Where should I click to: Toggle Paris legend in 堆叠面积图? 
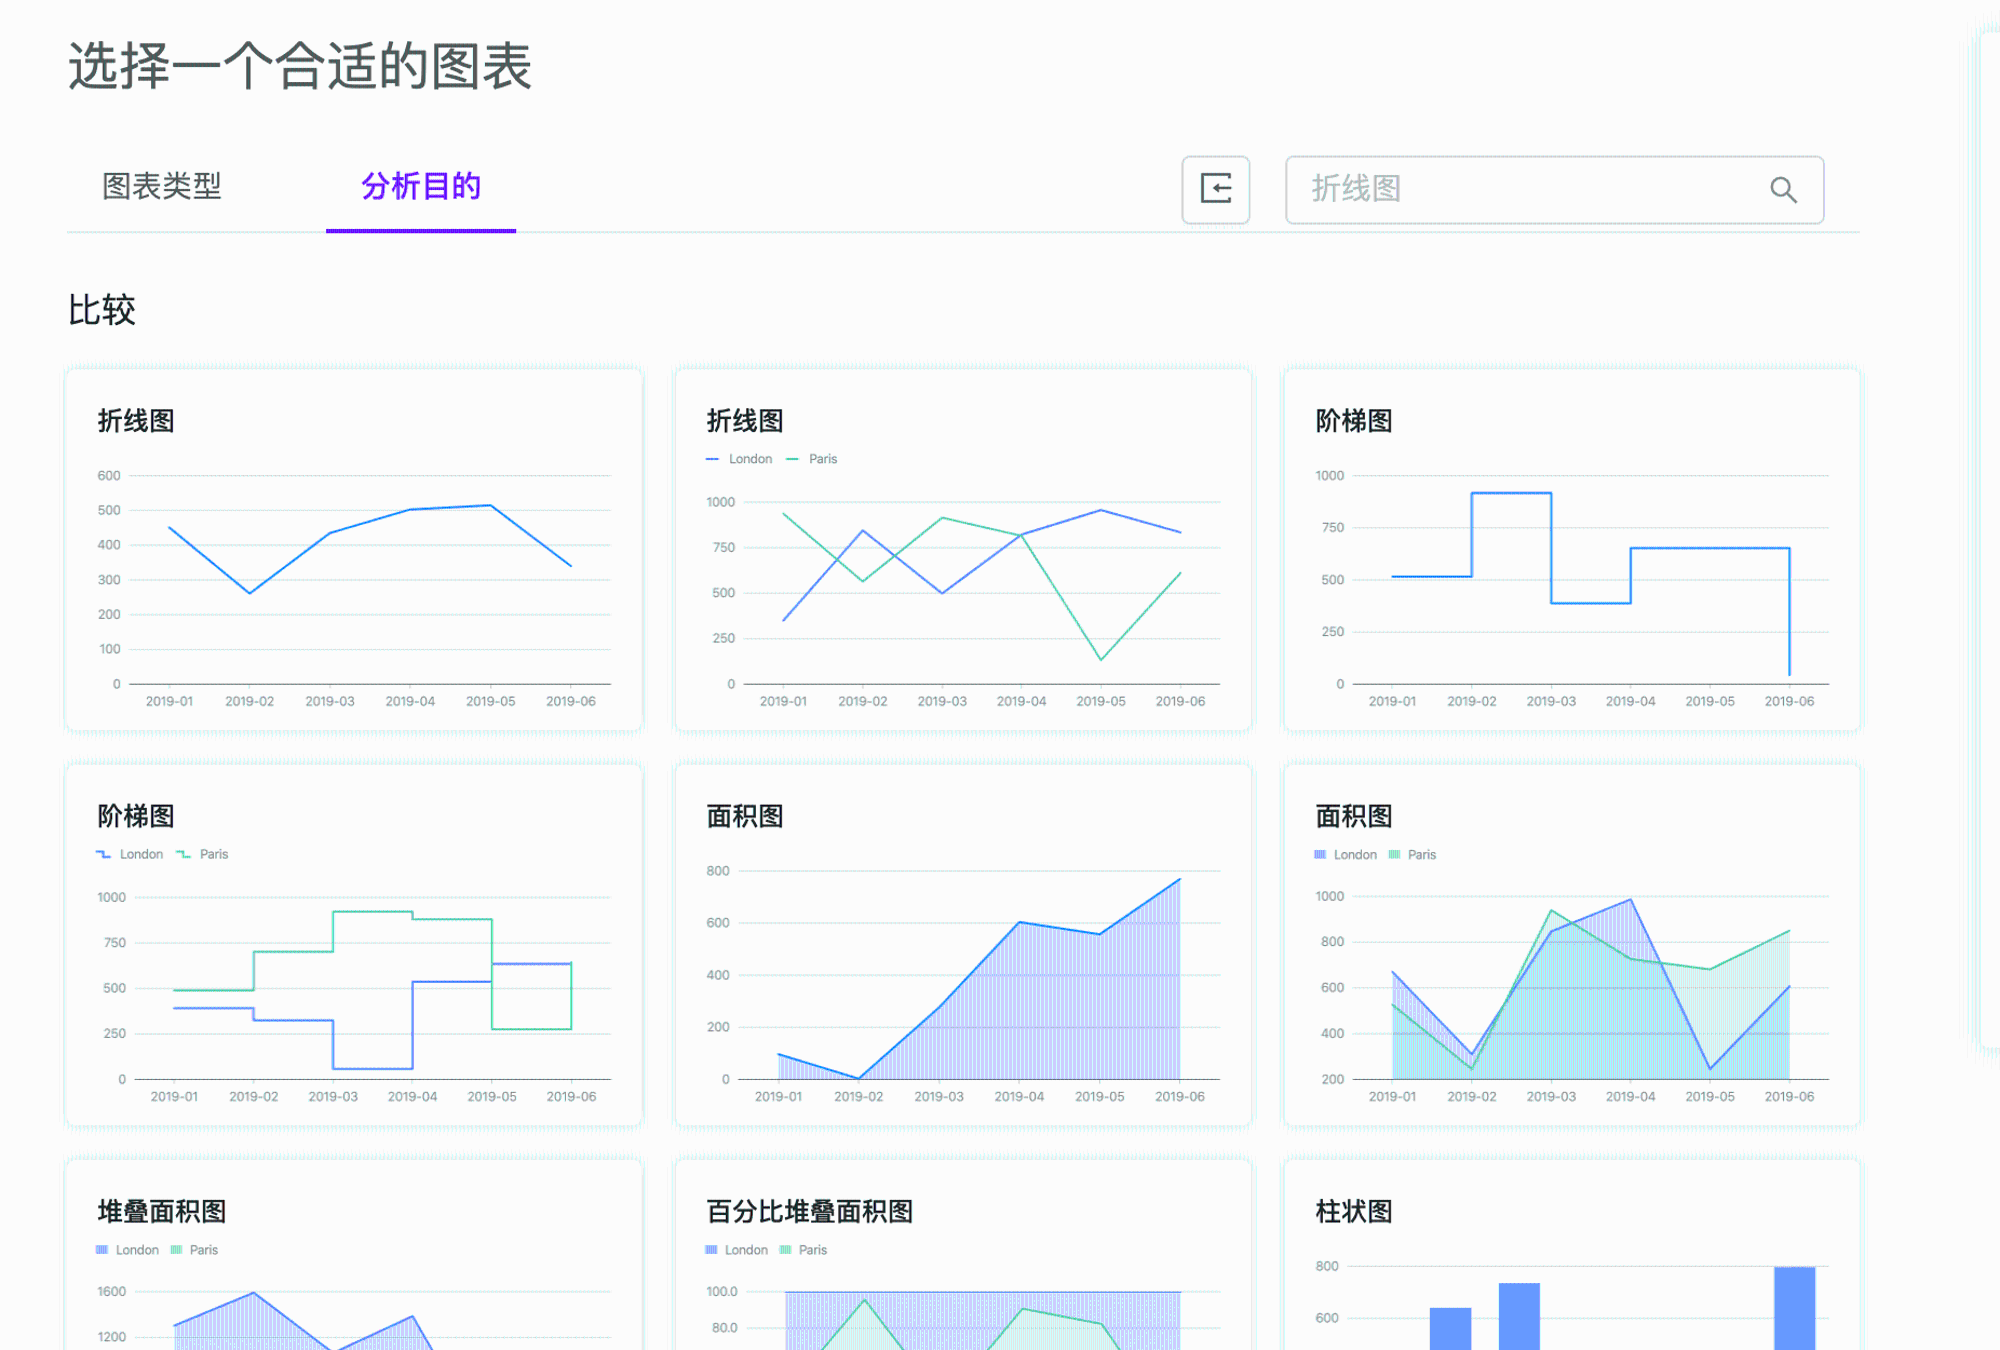click(194, 1250)
